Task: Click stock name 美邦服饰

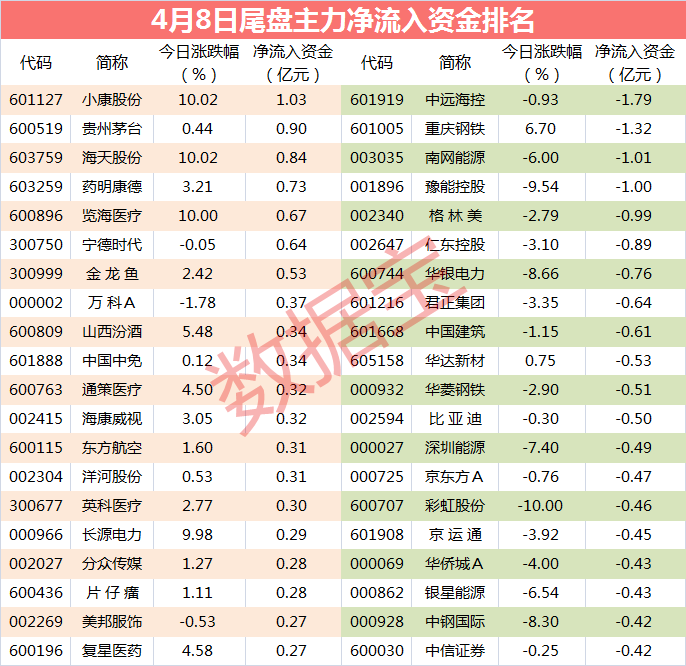Action: (112, 622)
